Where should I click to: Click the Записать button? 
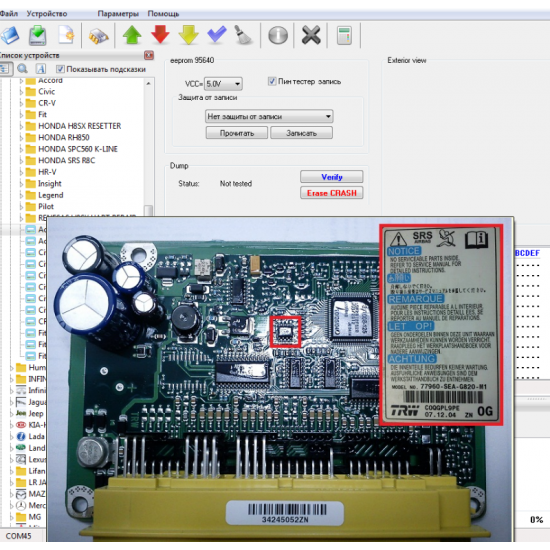[x=301, y=133]
